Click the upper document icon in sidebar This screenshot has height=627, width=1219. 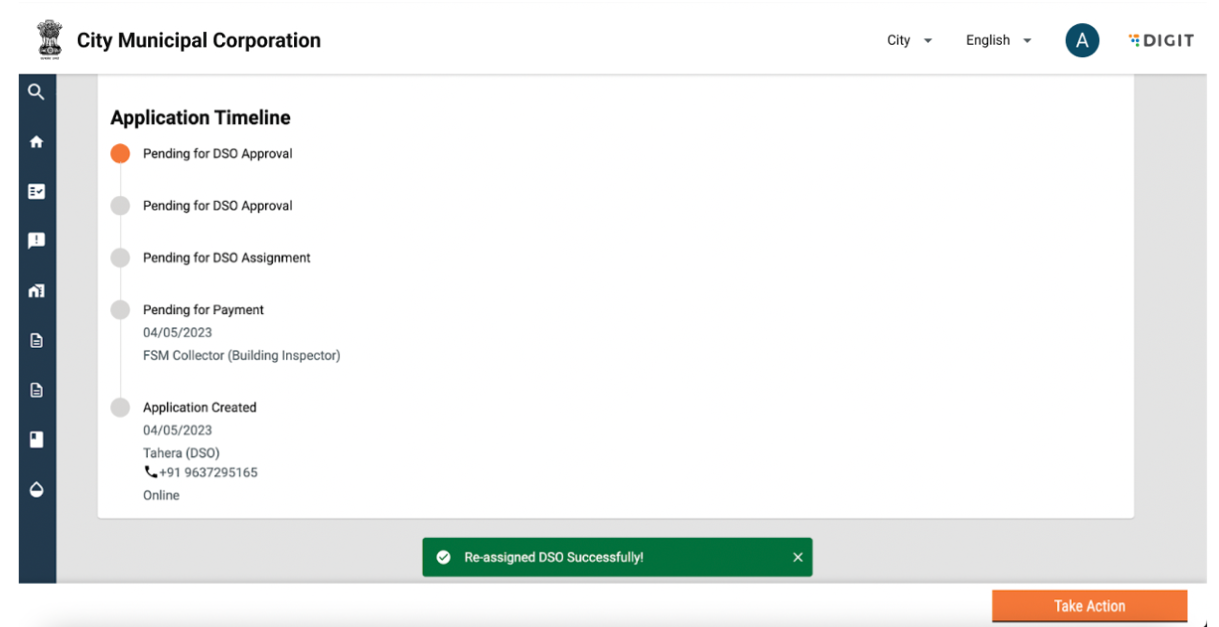click(36, 340)
